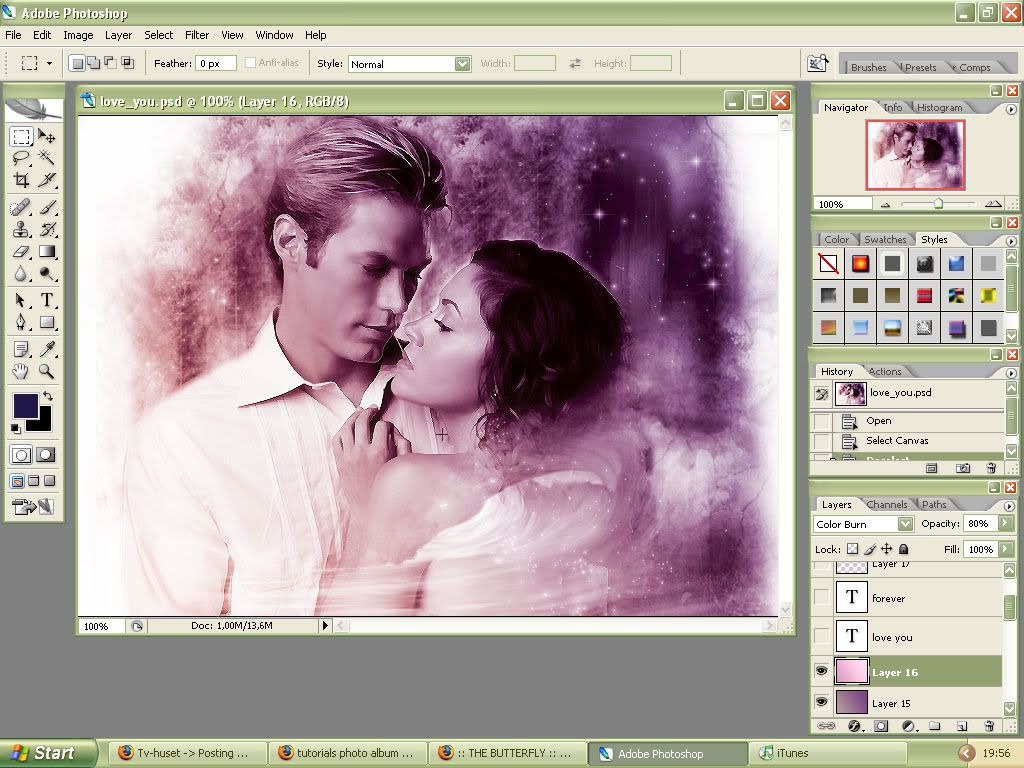The image size is (1024, 768).
Task: Select the Gradient tool
Action: click(x=46, y=251)
